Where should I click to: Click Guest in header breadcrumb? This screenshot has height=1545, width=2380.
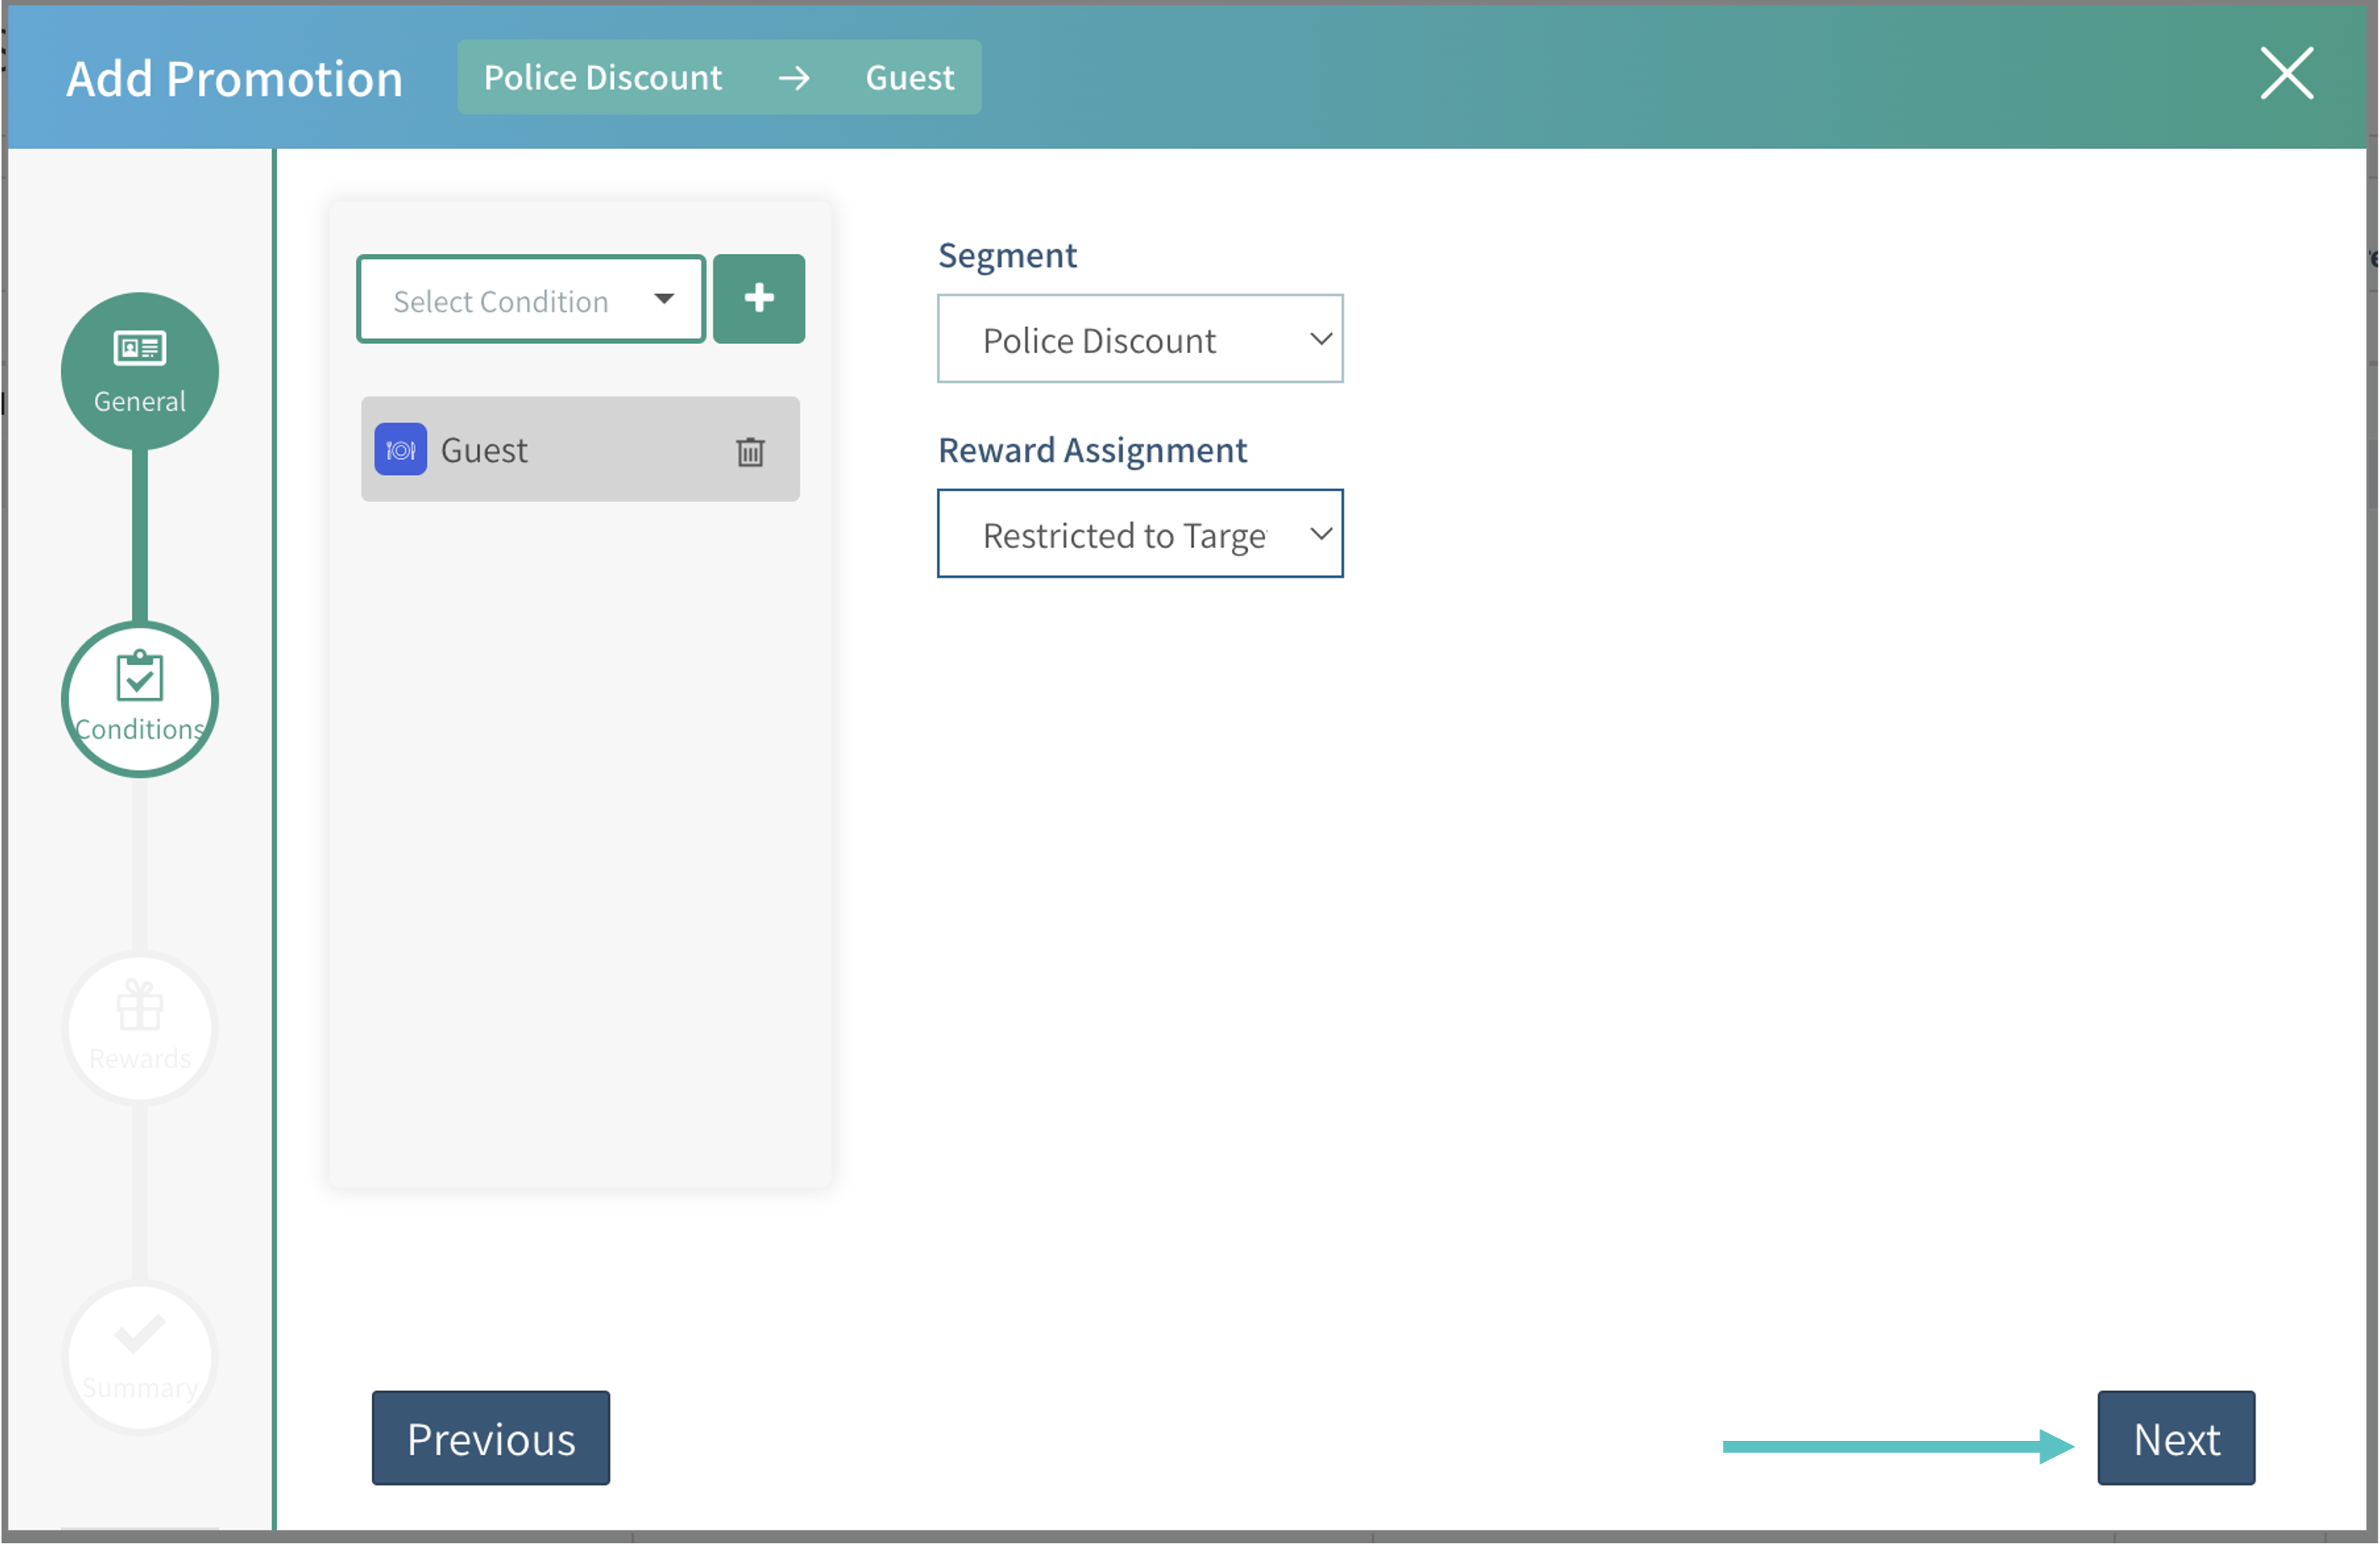coord(909,78)
